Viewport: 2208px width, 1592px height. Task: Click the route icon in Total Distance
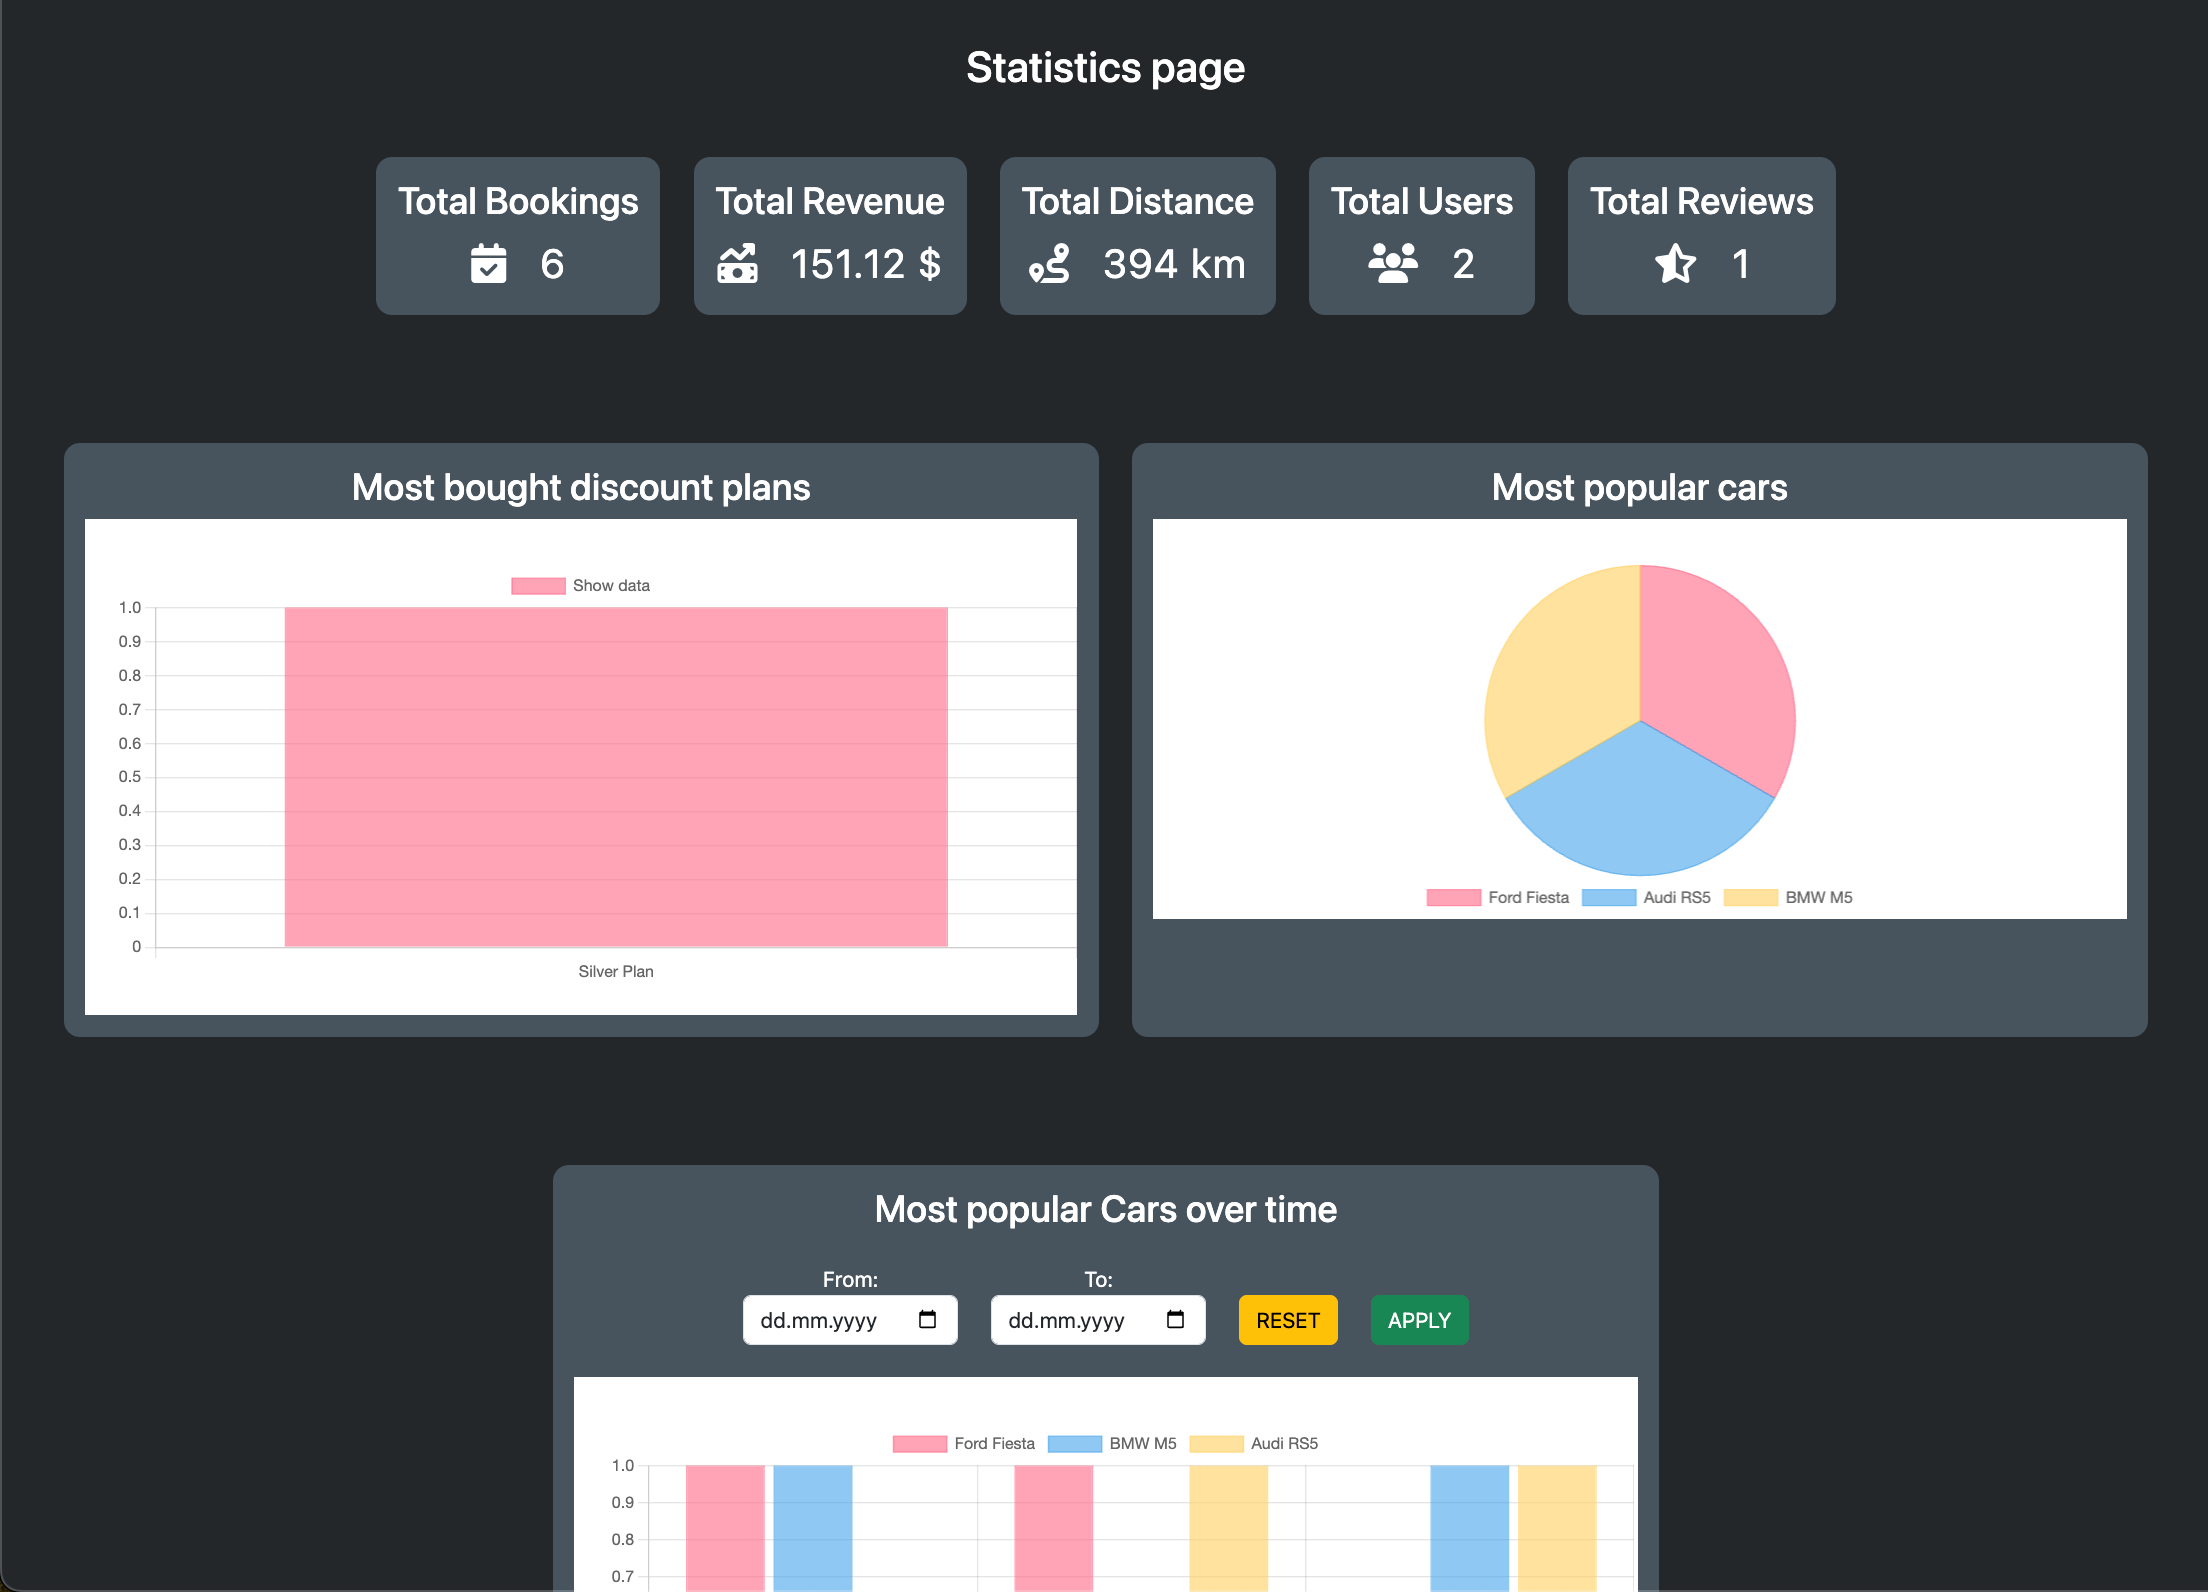[1050, 264]
